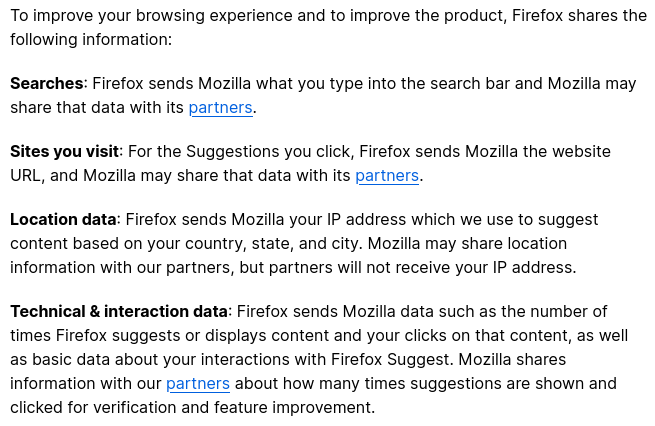Click the bold Technical & interaction data heading
Screen dimensions: 655x426
point(119,312)
